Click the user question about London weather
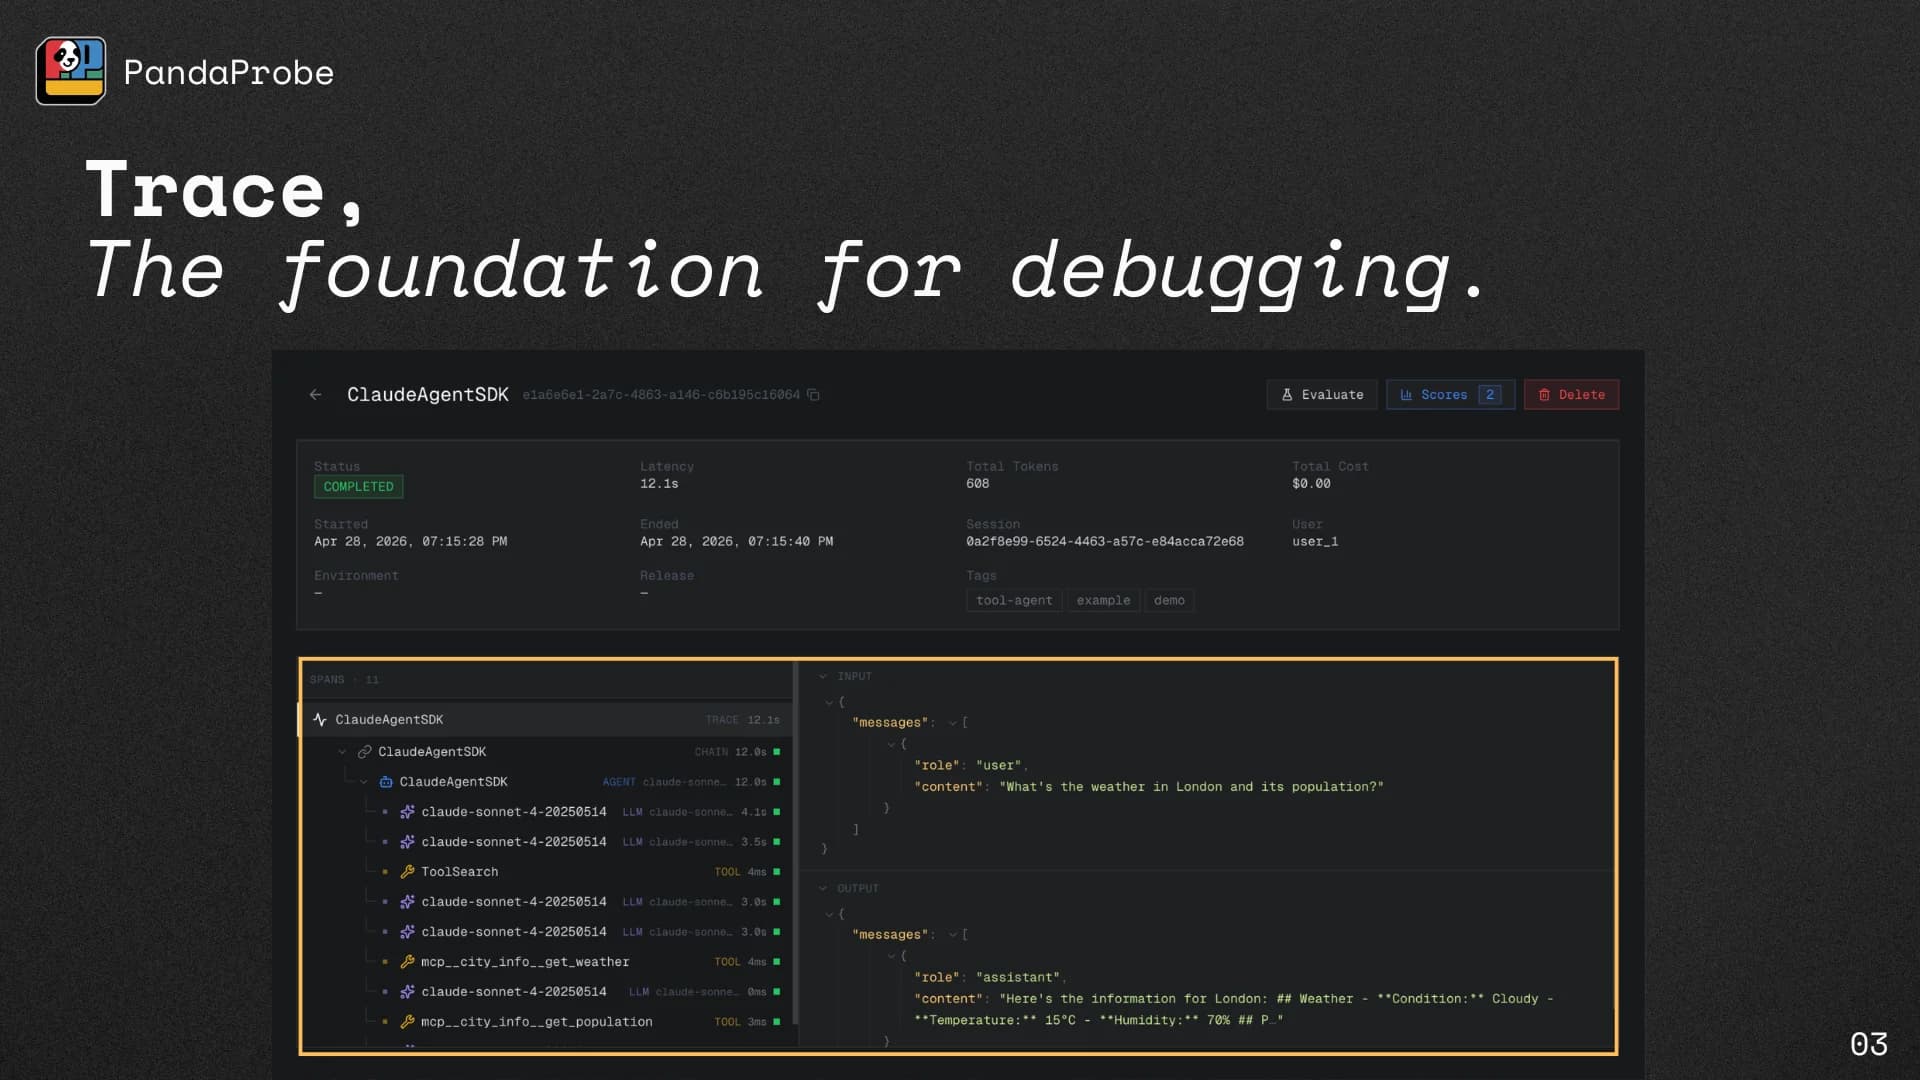 1191,787
